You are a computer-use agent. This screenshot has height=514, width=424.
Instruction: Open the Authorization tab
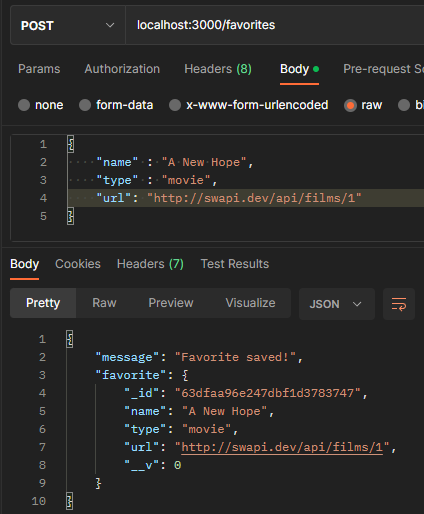coord(122,69)
